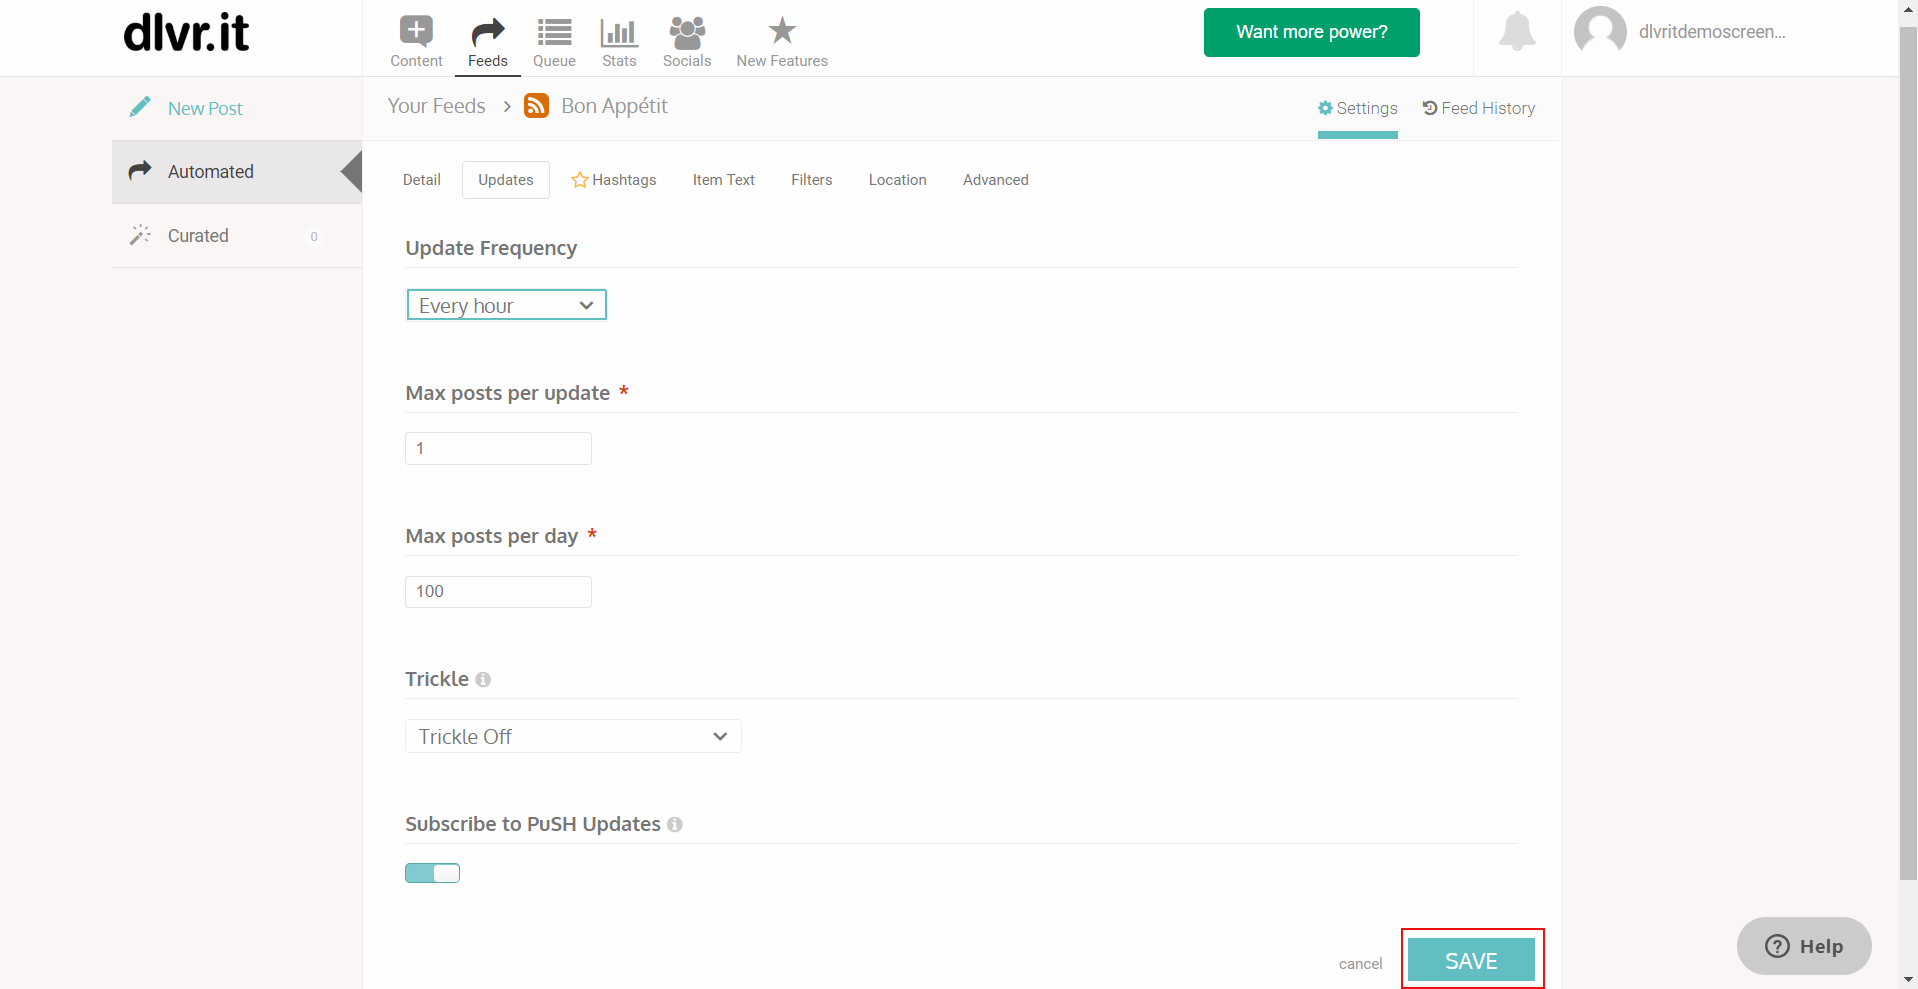The image size is (1918, 989).
Task: Open the Trickle Off dropdown
Action: tap(573, 737)
